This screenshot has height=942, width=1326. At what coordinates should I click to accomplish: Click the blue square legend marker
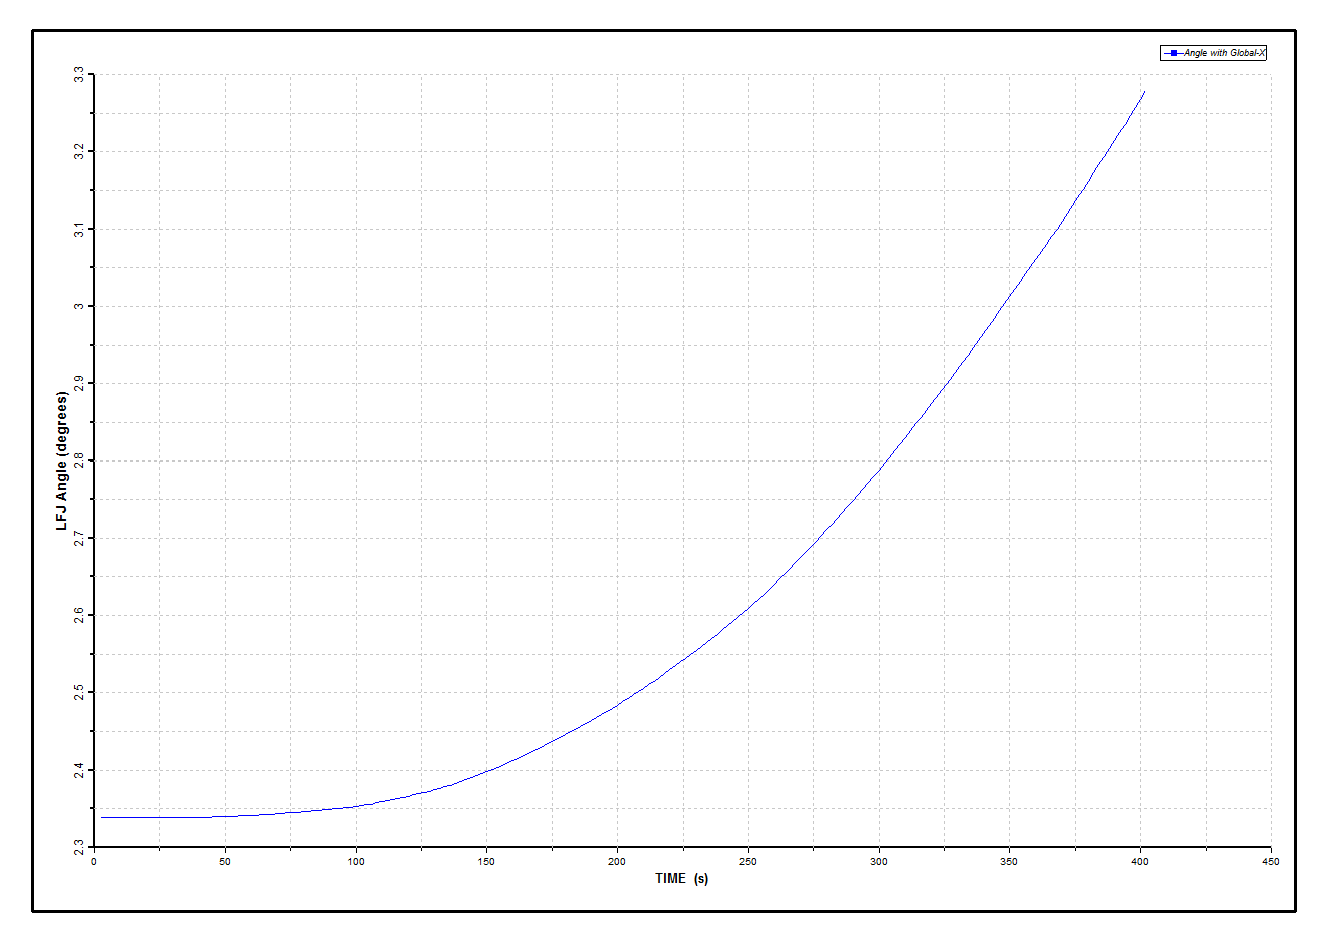(x=1173, y=53)
